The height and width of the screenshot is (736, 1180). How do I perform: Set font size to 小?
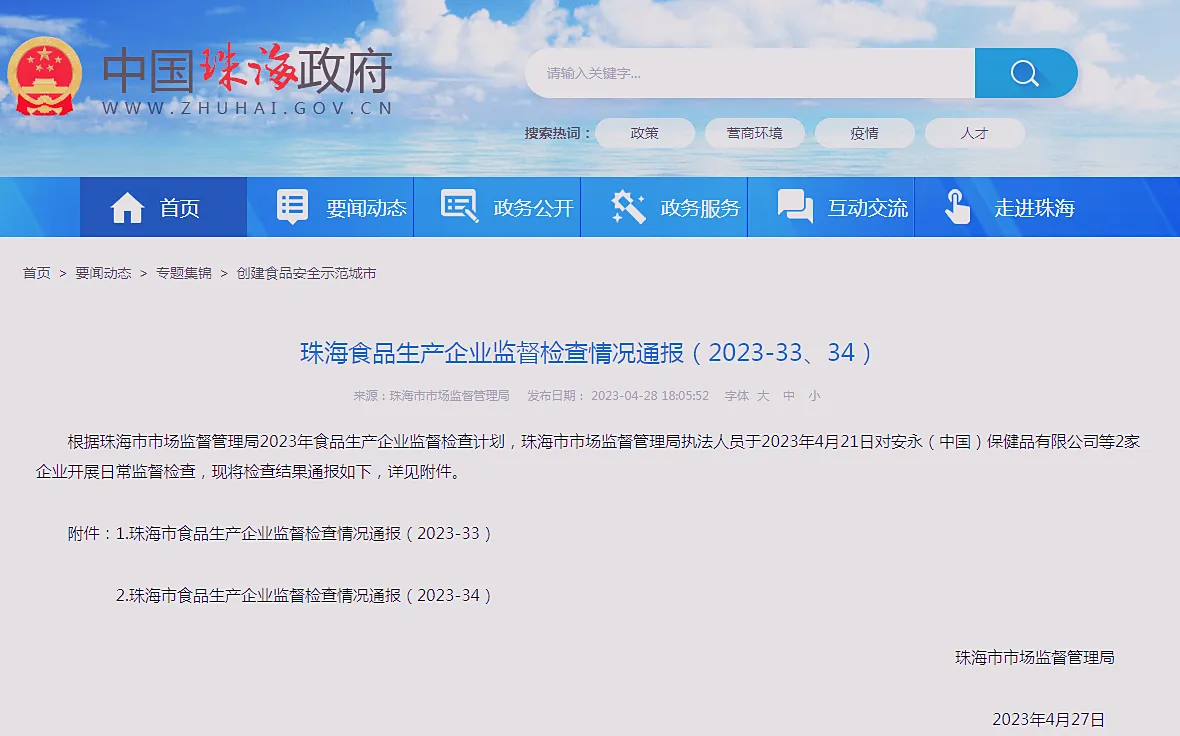814,396
